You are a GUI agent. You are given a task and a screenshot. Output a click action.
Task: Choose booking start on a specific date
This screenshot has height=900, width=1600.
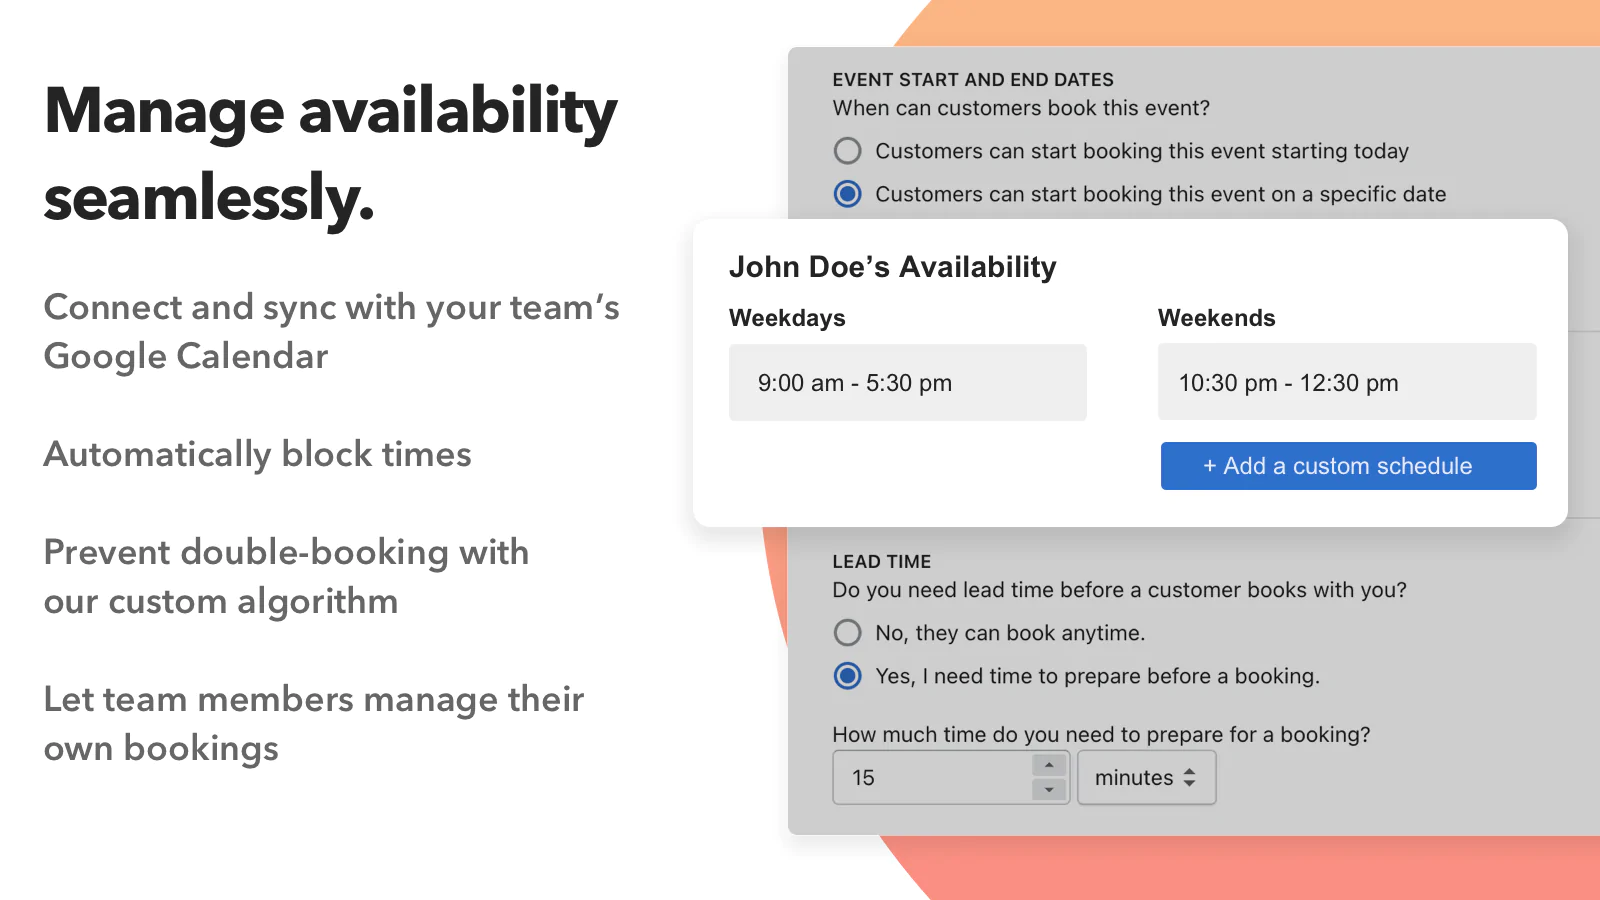(848, 194)
